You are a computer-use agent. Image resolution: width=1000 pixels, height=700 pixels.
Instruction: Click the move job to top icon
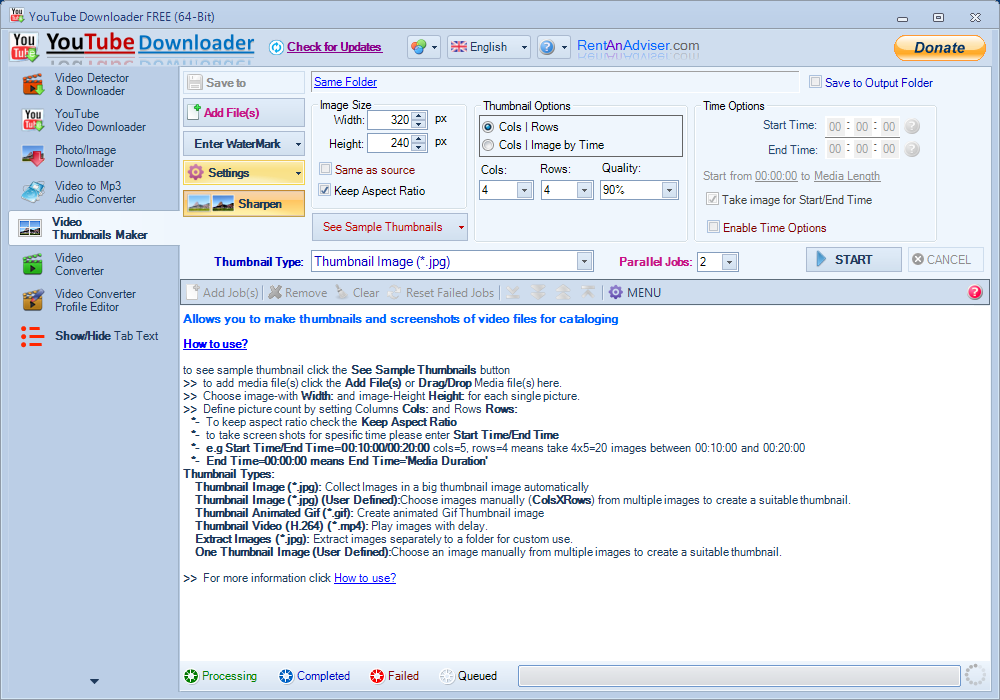pos(588,293)
